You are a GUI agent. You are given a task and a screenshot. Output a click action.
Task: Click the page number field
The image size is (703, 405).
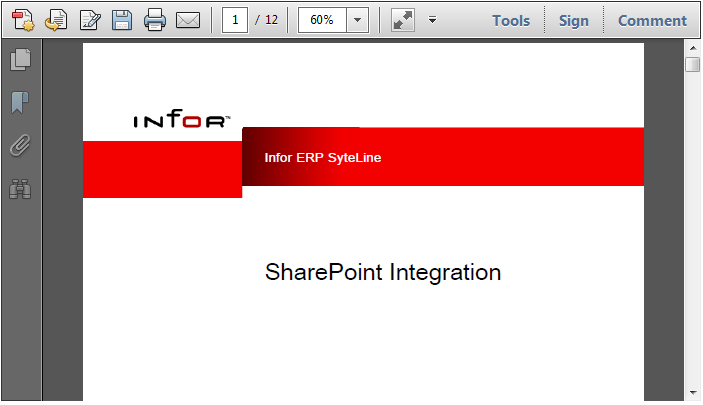(x=235, y=20)
